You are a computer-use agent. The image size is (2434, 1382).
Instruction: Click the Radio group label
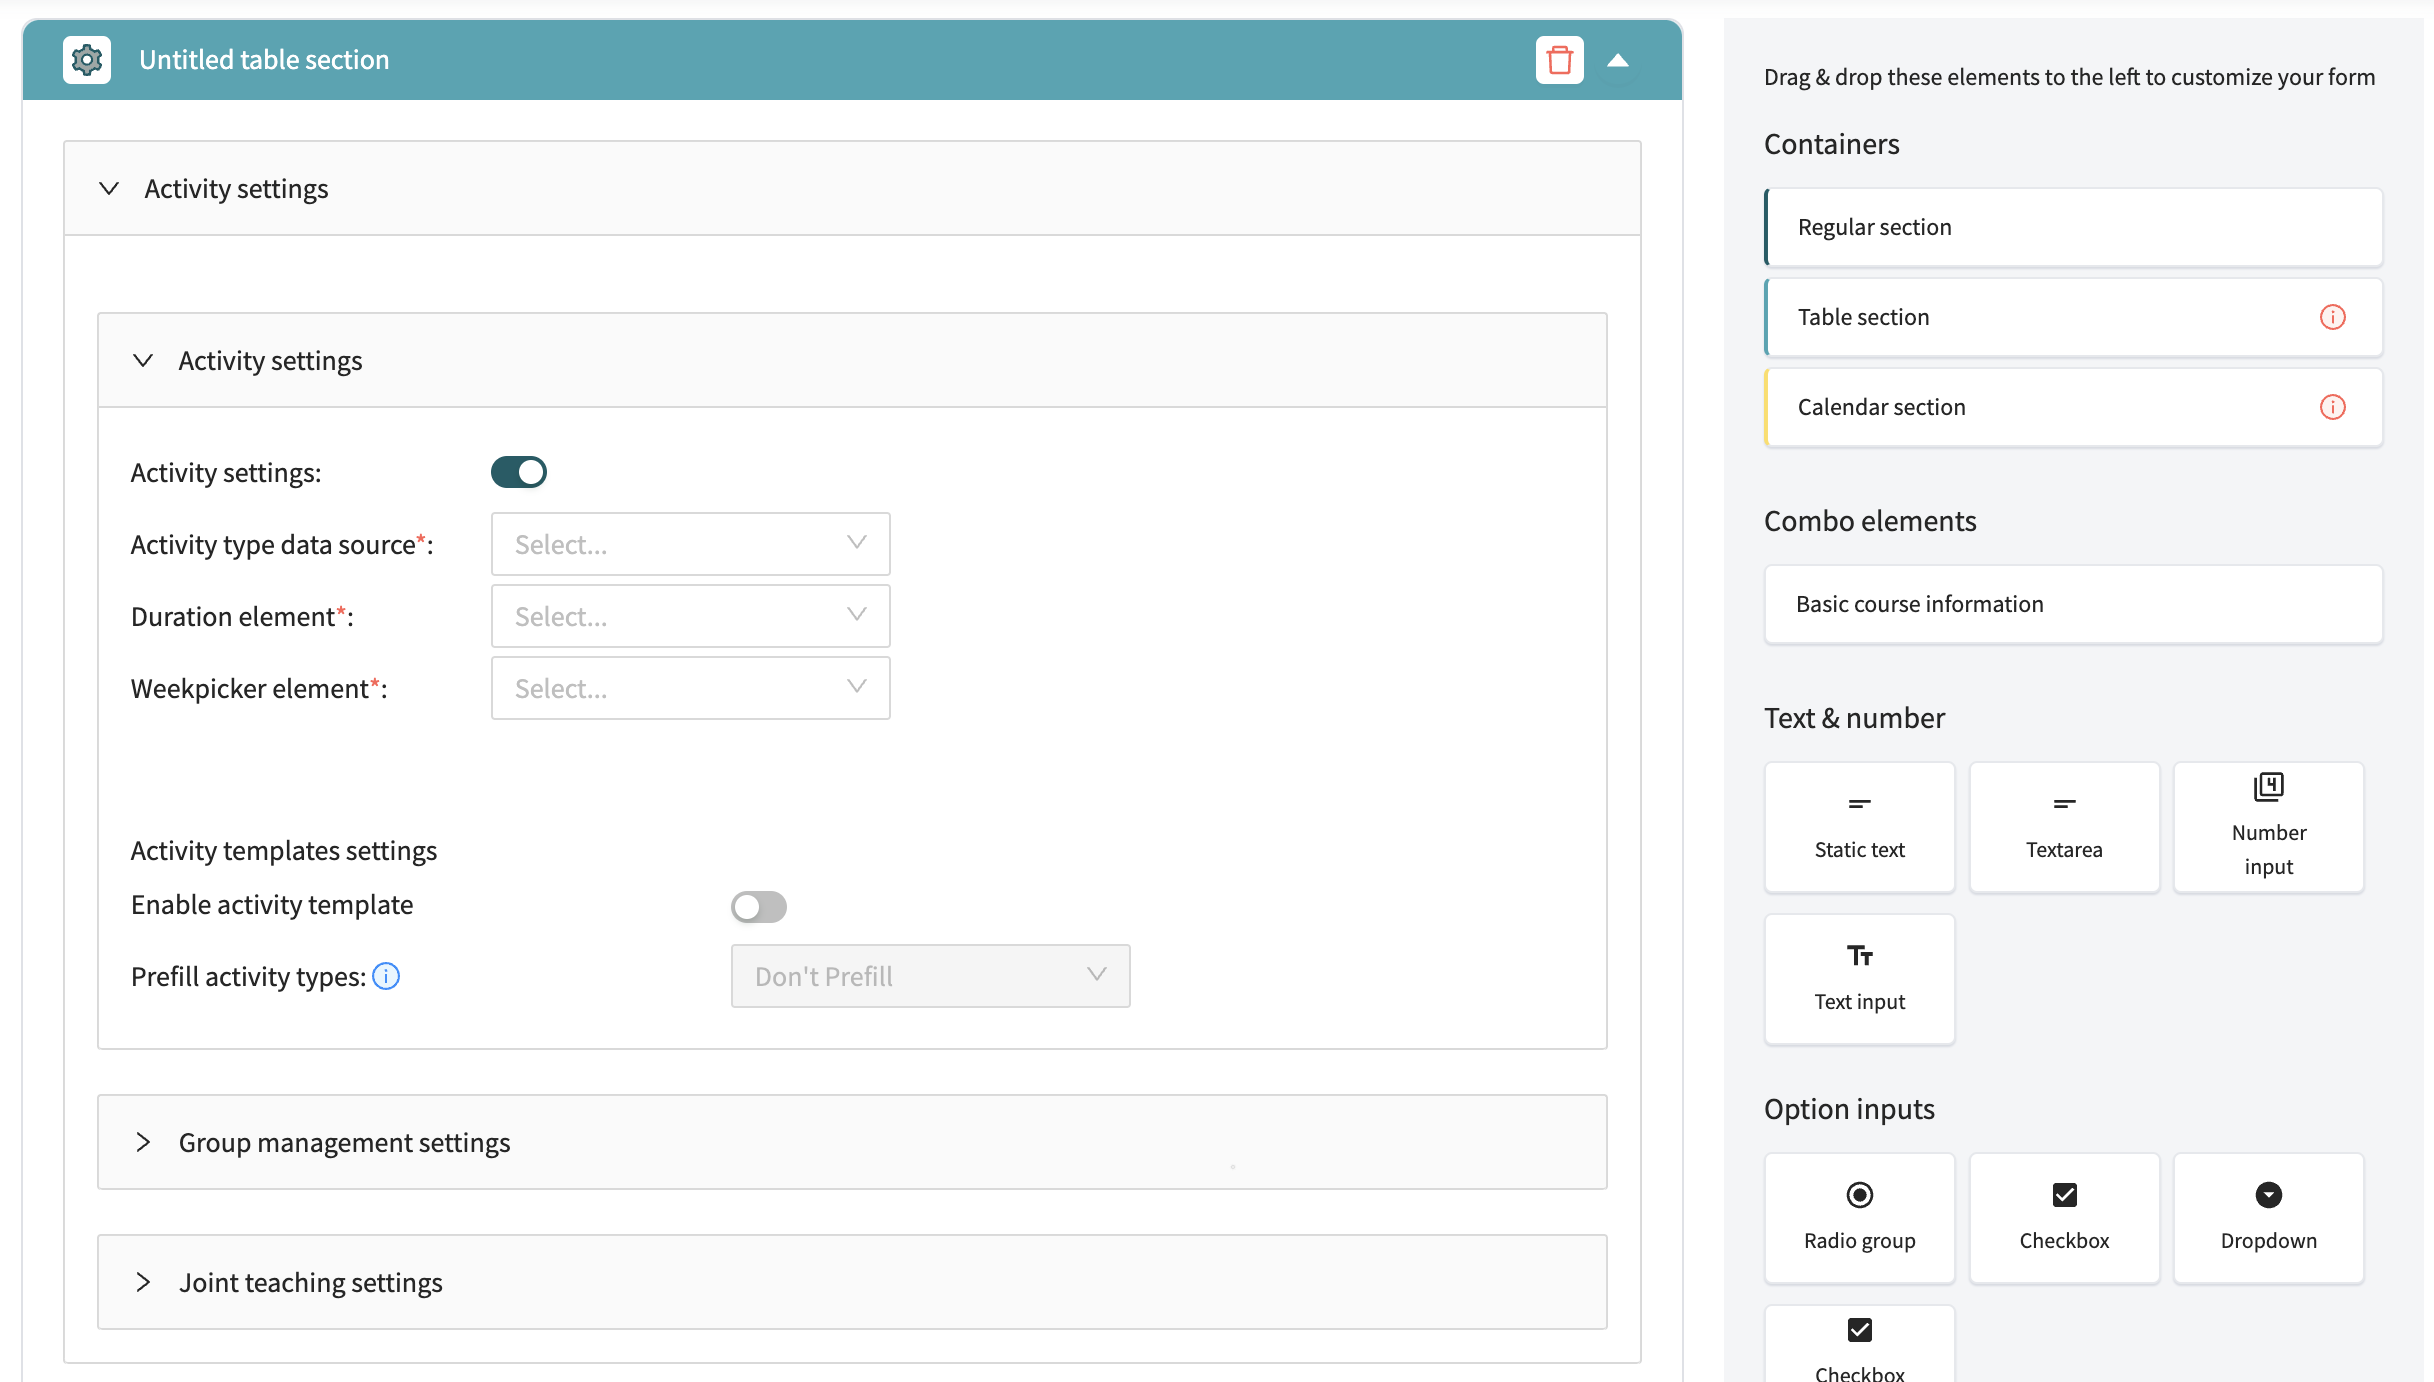[1860, 1241]
